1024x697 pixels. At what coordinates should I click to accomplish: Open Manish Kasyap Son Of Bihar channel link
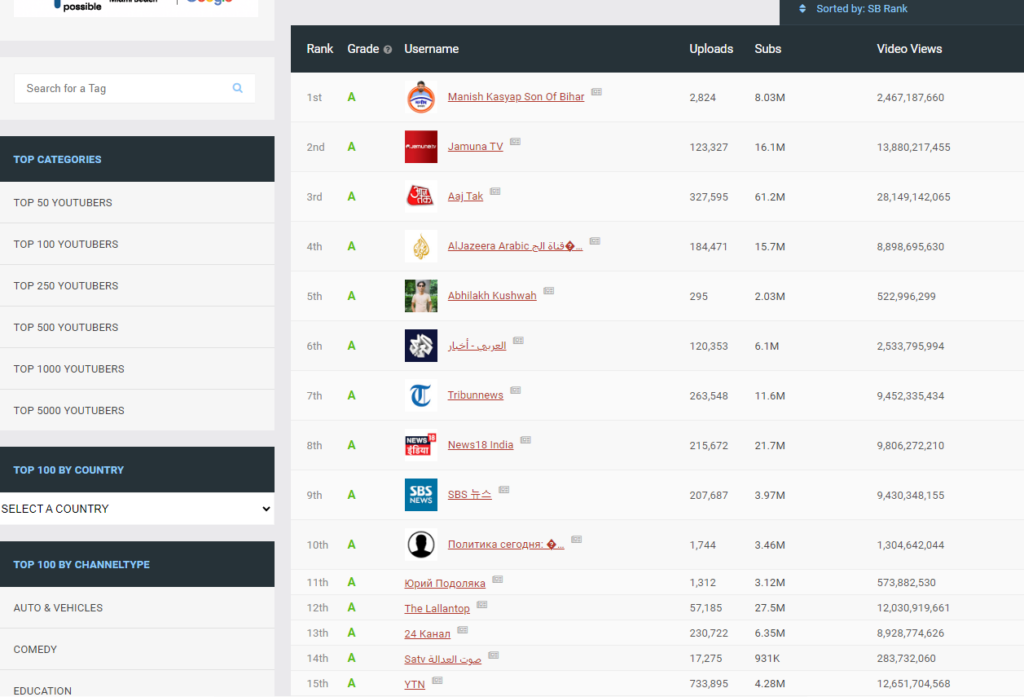(516, 97)
